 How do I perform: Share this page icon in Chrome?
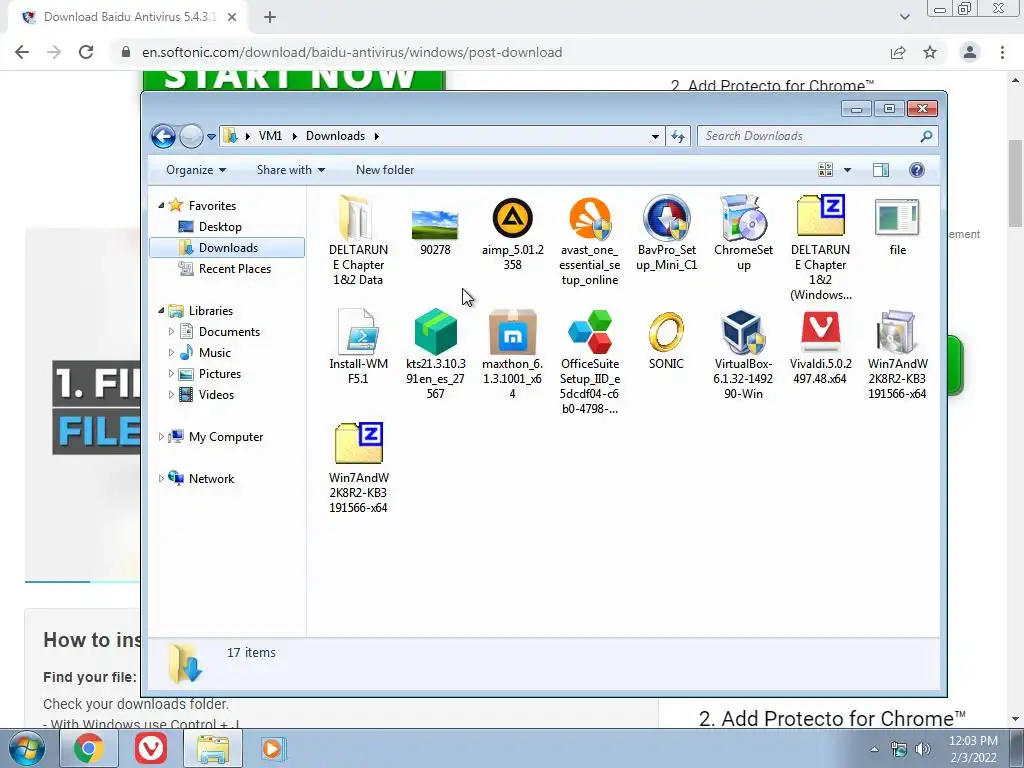pyautogui.click(x=898, y=52)
